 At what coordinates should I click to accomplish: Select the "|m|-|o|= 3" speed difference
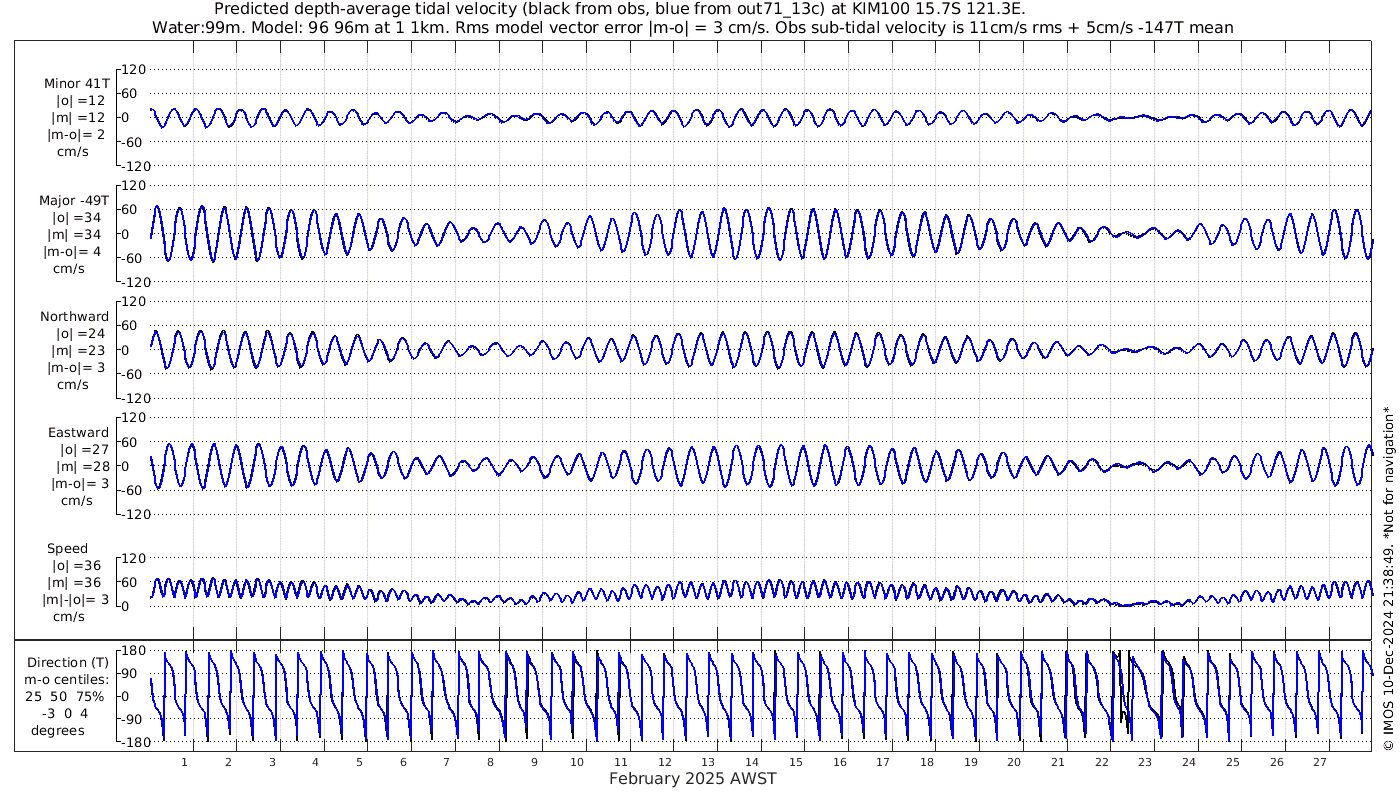(75, 599)
